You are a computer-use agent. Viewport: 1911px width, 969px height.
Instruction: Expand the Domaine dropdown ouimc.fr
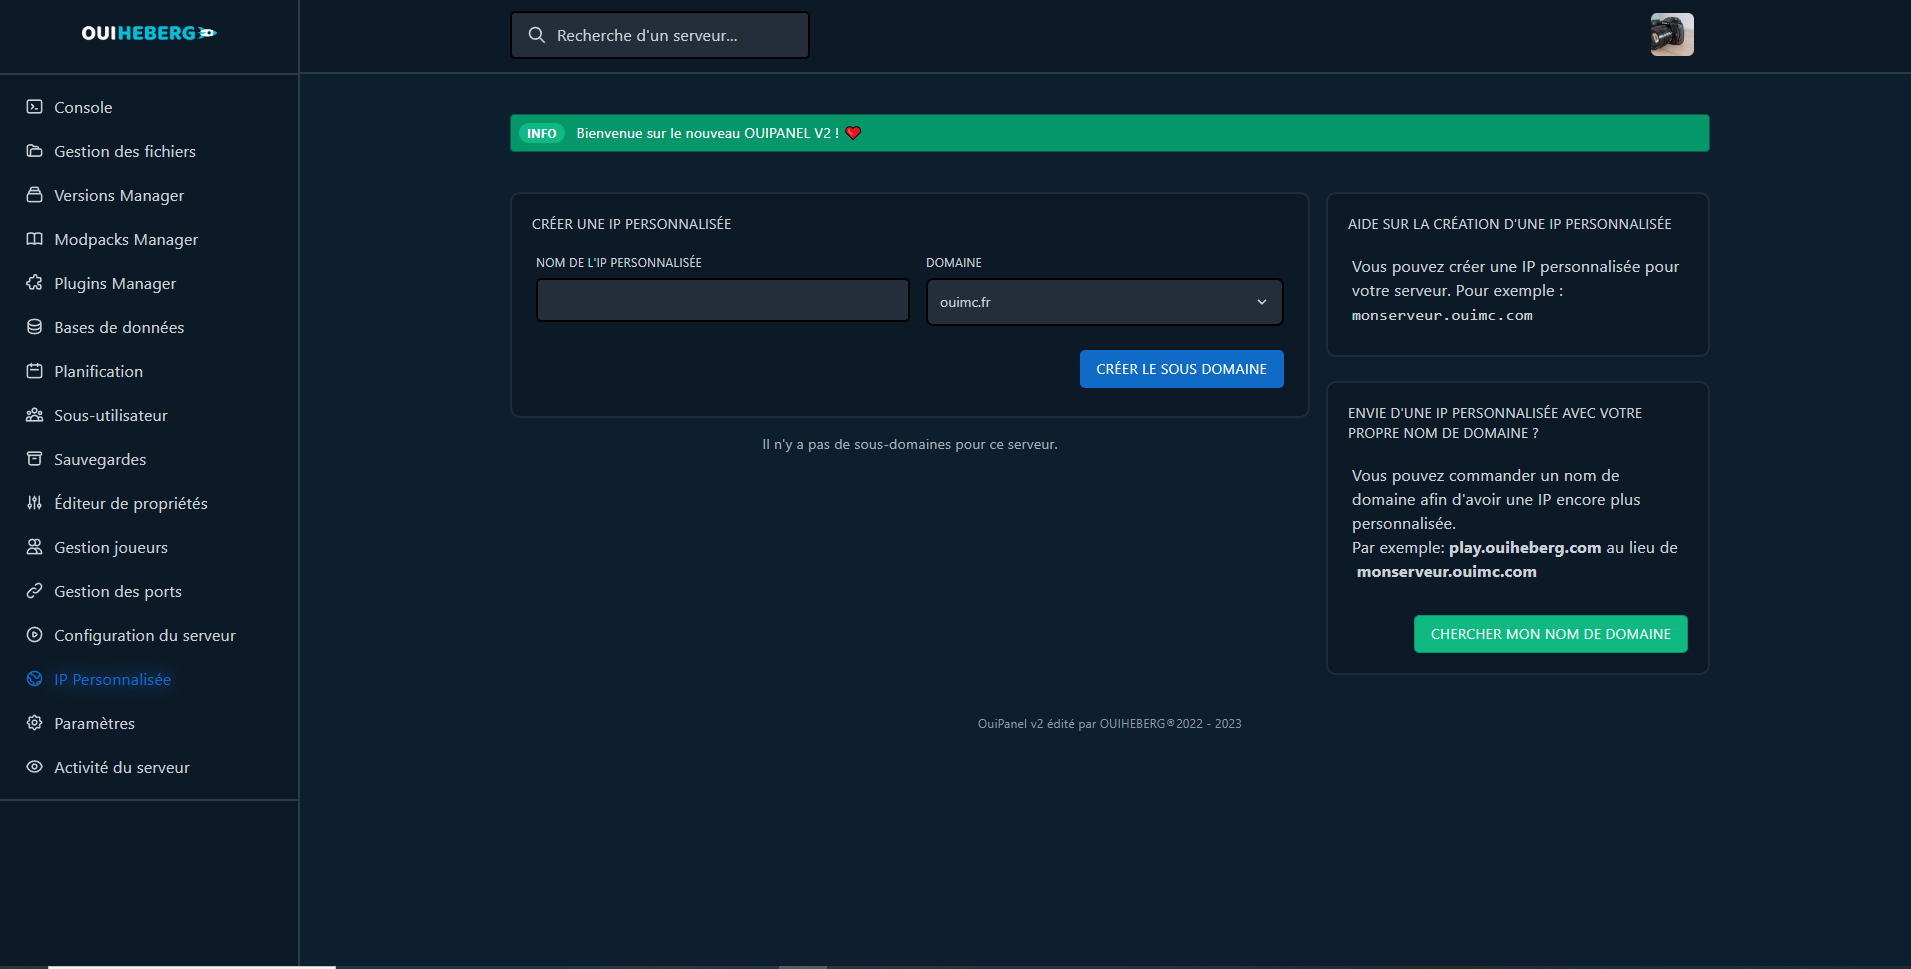pos(1104,302)
